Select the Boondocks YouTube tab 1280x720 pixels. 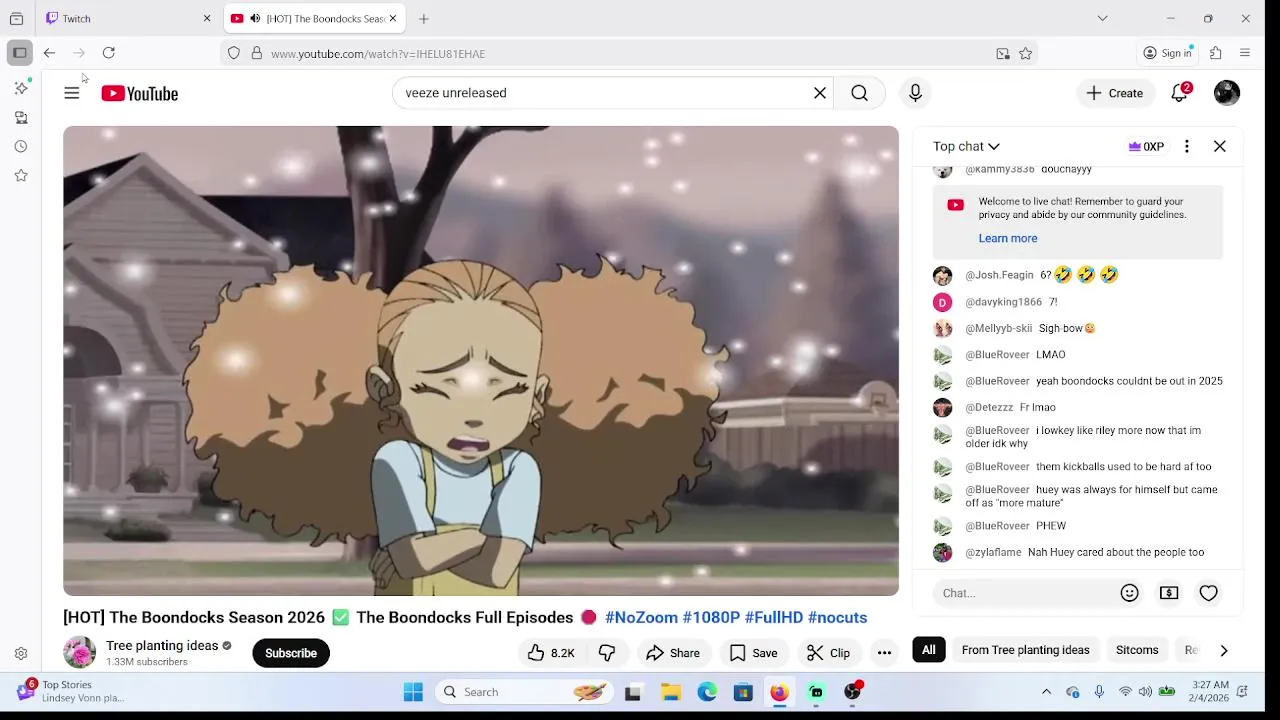[314, 18]
